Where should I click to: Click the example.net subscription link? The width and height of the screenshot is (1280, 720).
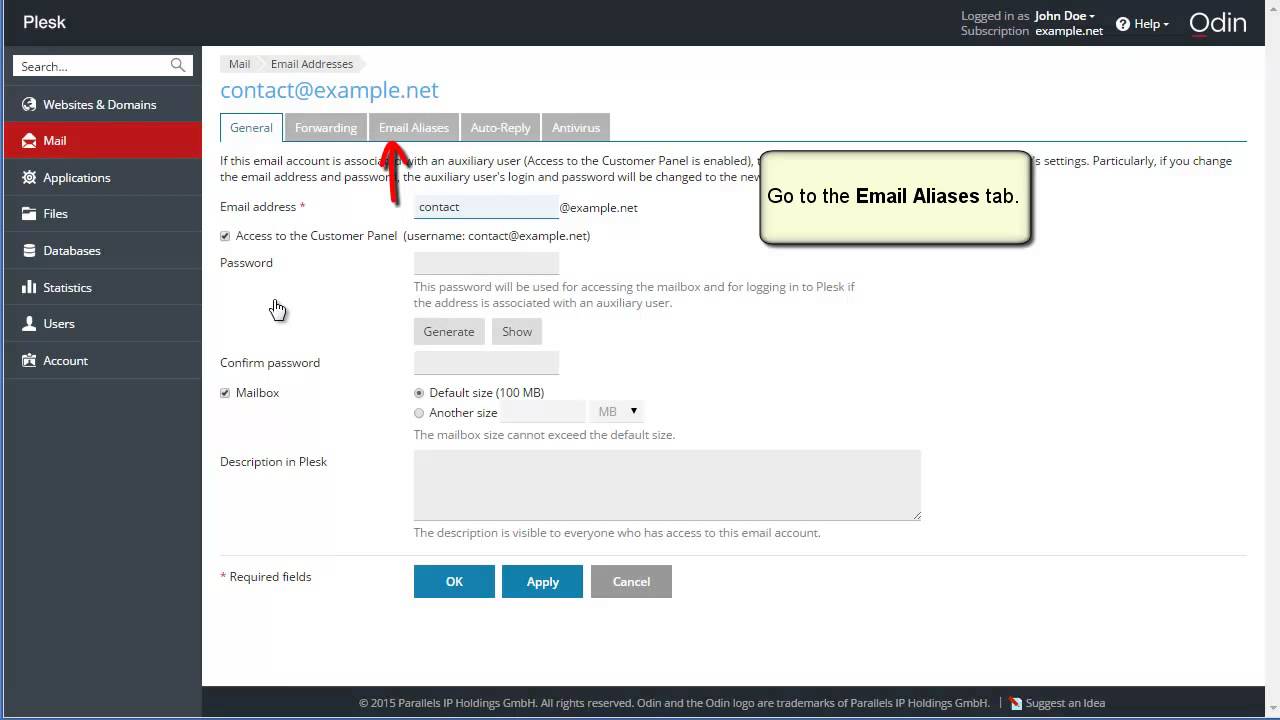[x=1069, y=31]
